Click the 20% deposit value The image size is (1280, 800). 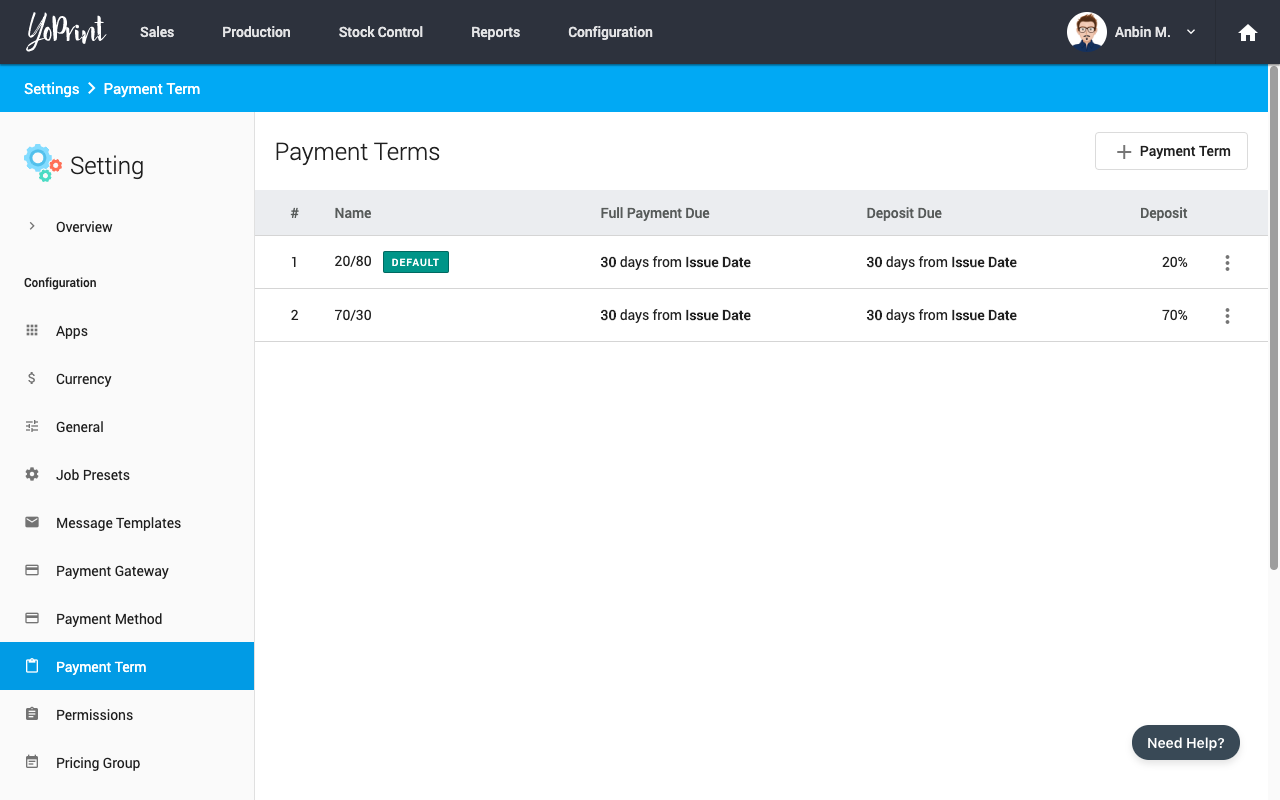[x=1175, y=262]
